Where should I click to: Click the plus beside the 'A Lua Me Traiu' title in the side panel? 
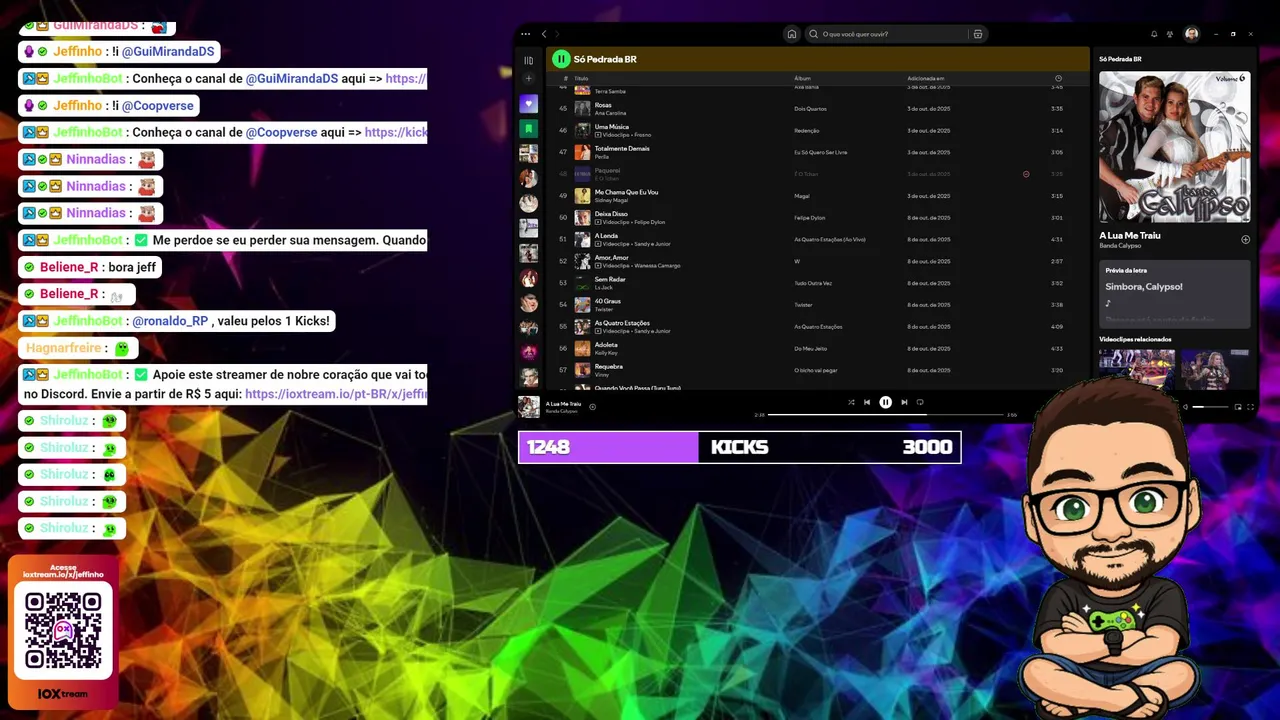1245,240
